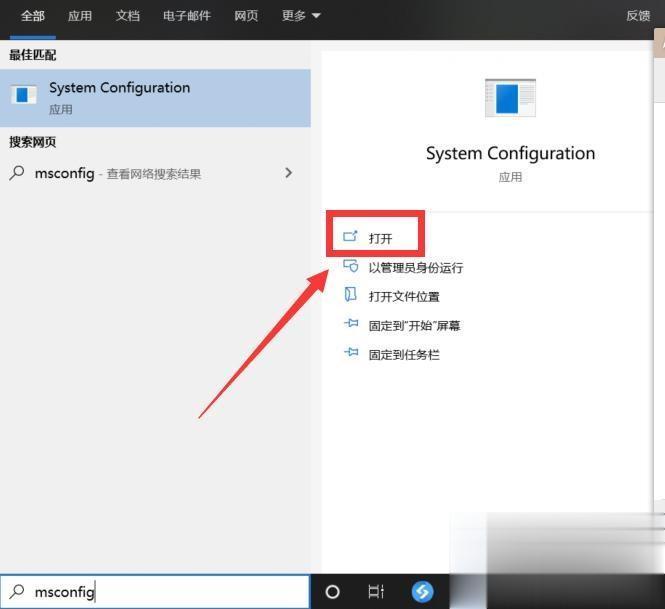Screen dimensions: 665x609
Task: Switch to the 电子邮件 search tab
Action: click(x=187, y=16)
